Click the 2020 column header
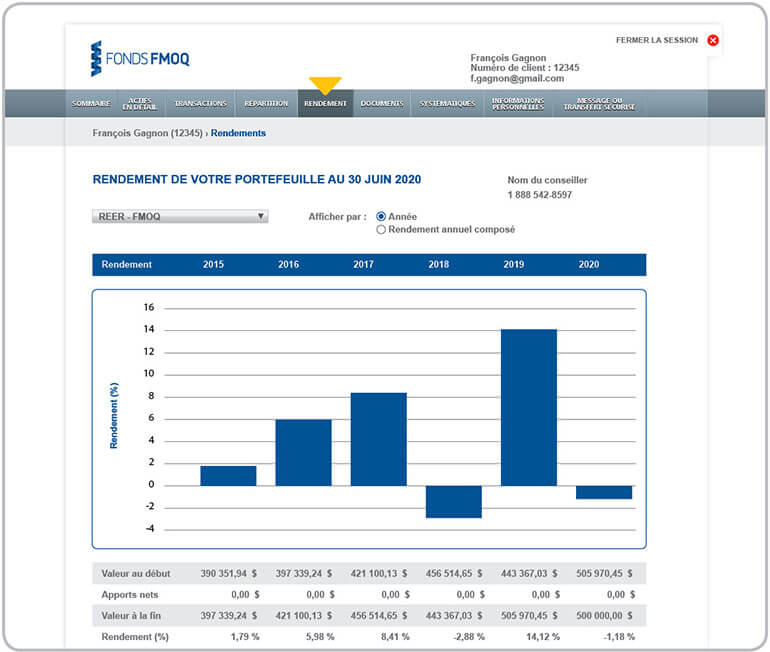The image size is (770, 652). (589, 265)
